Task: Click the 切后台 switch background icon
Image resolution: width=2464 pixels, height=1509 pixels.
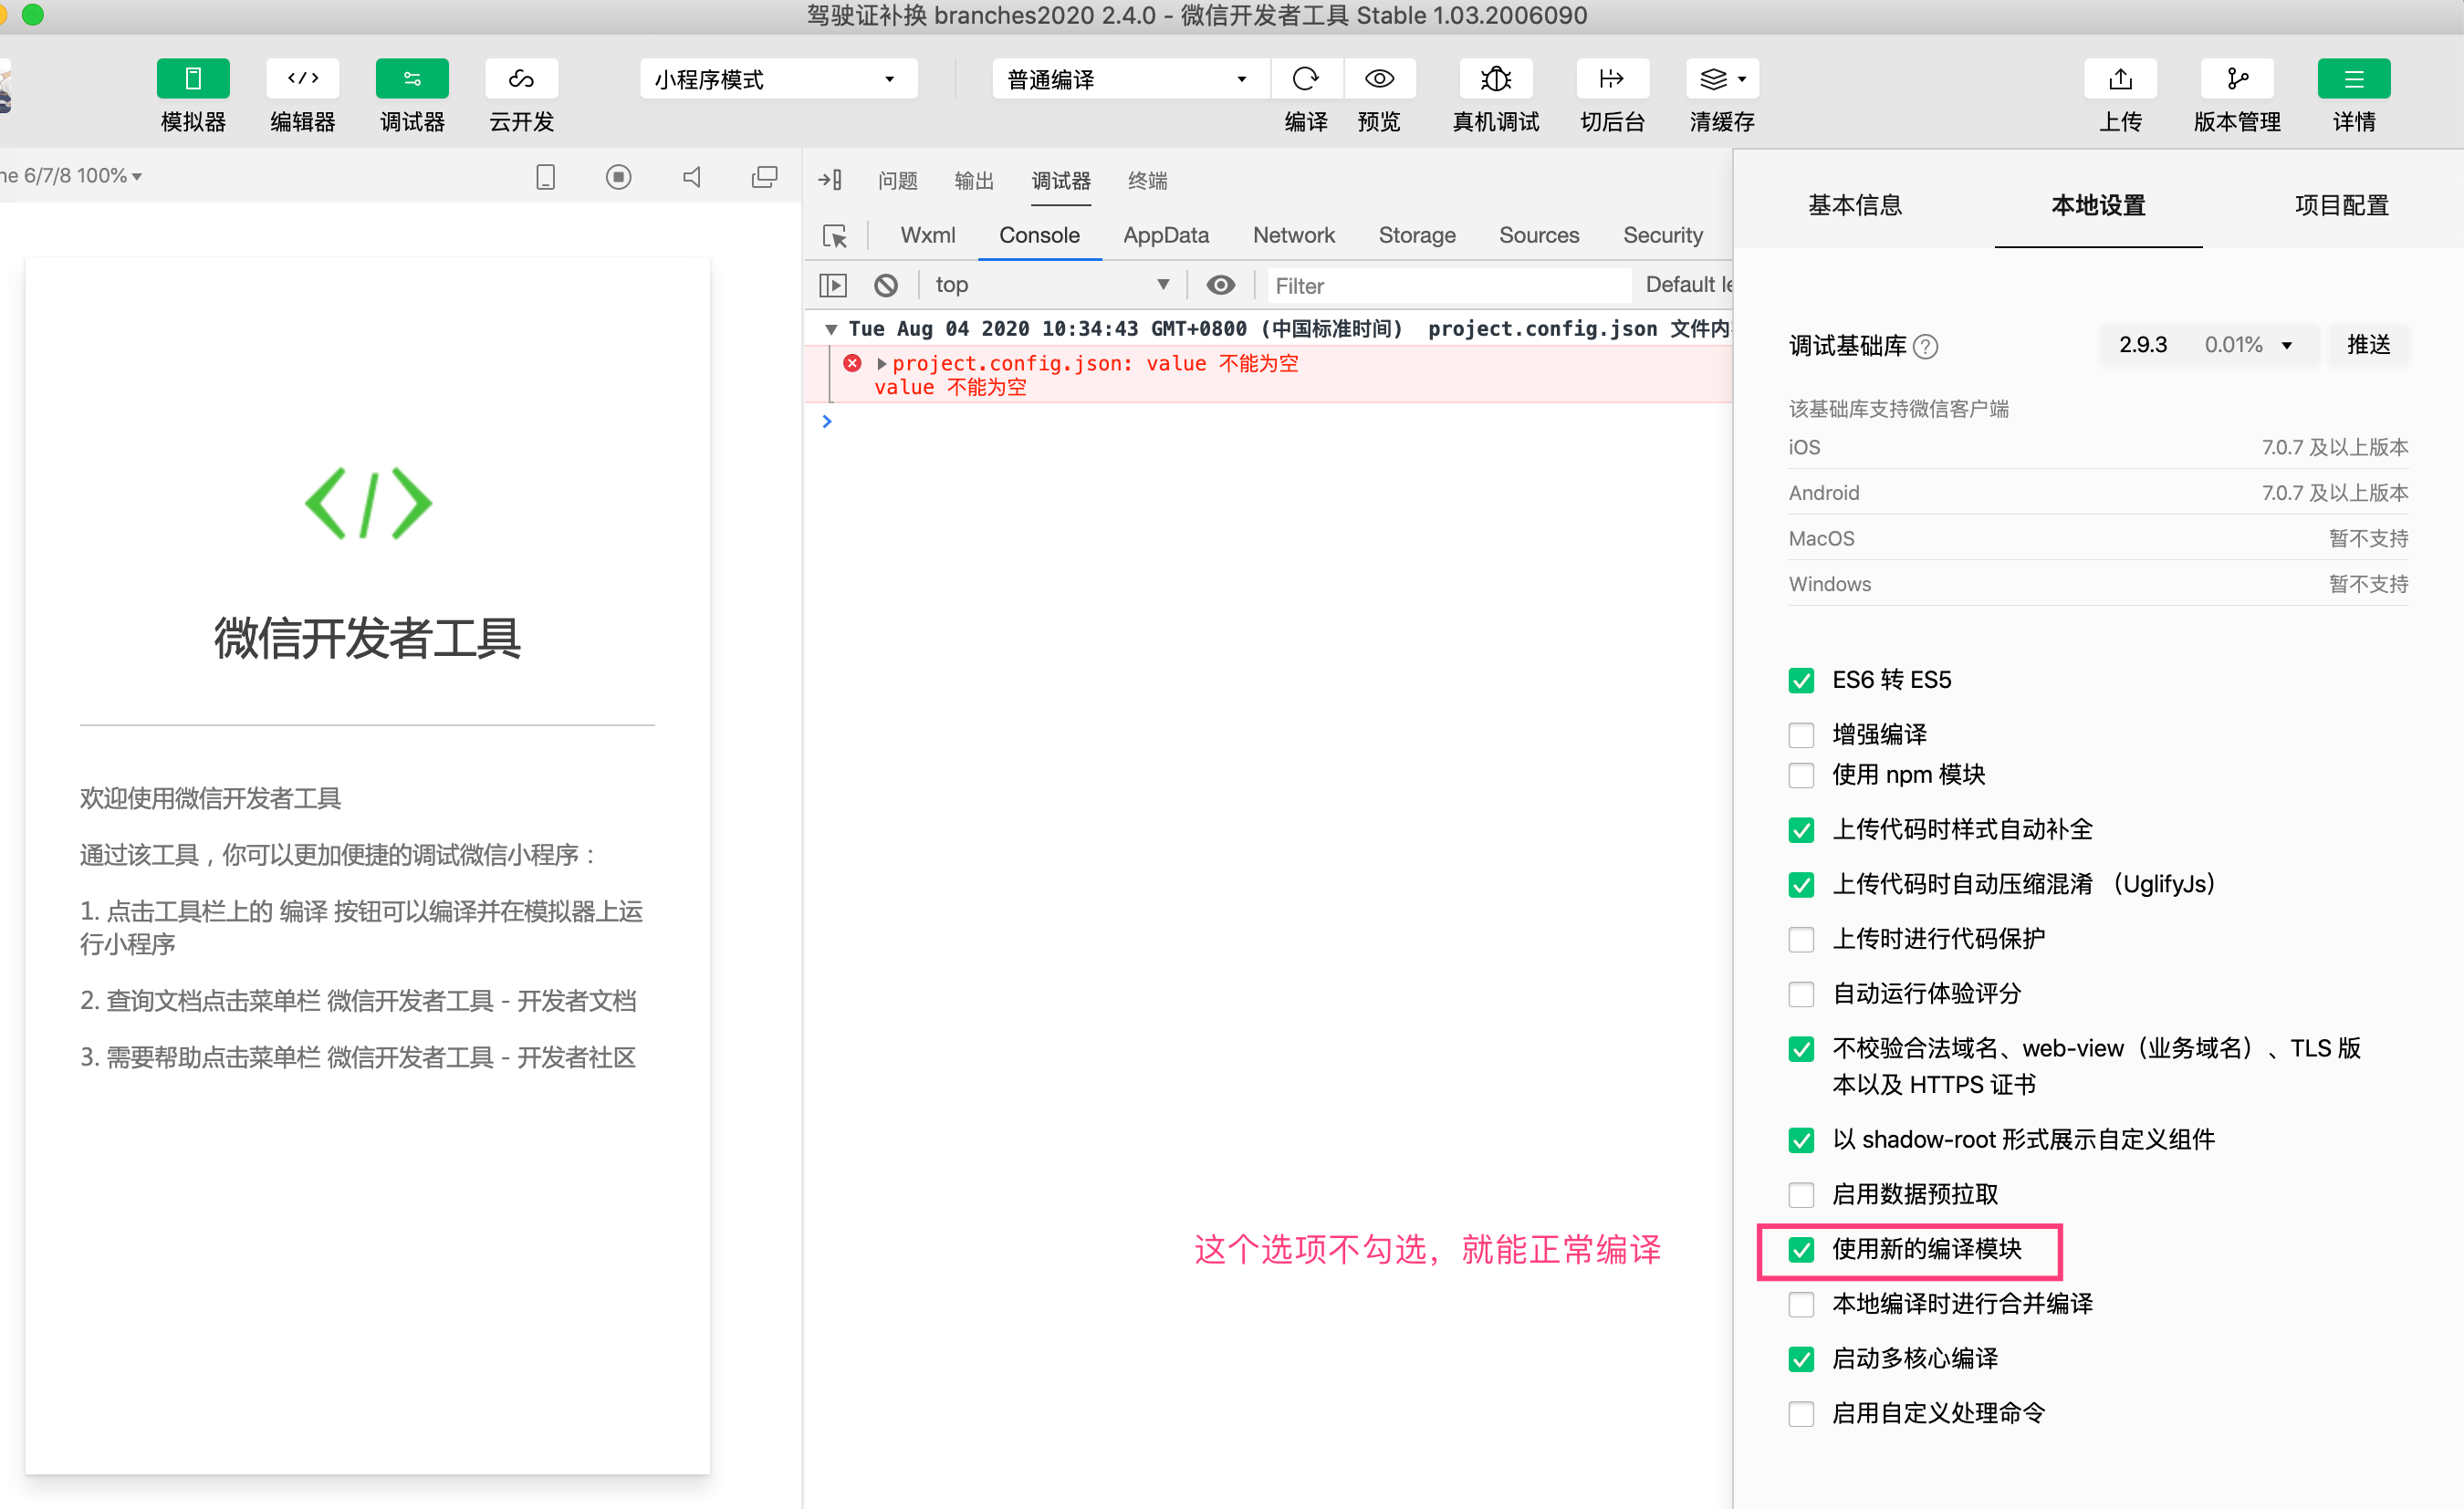Action: tap(1612, 79)
